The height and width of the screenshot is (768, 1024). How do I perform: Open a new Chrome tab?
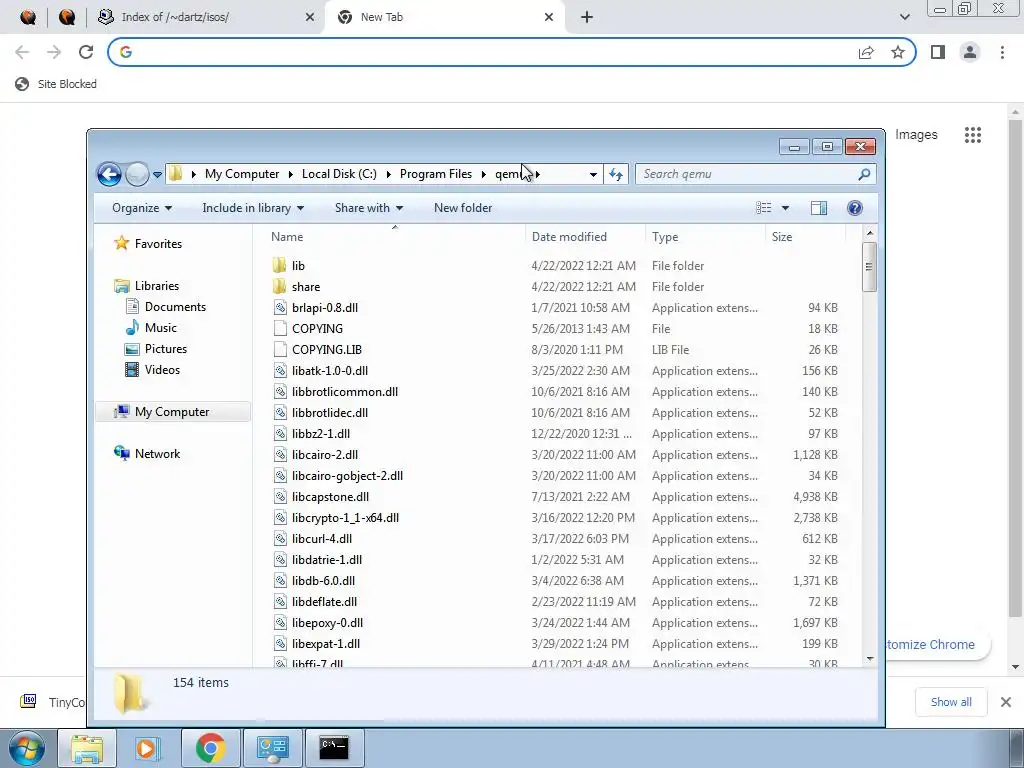[x=586, y=17]
